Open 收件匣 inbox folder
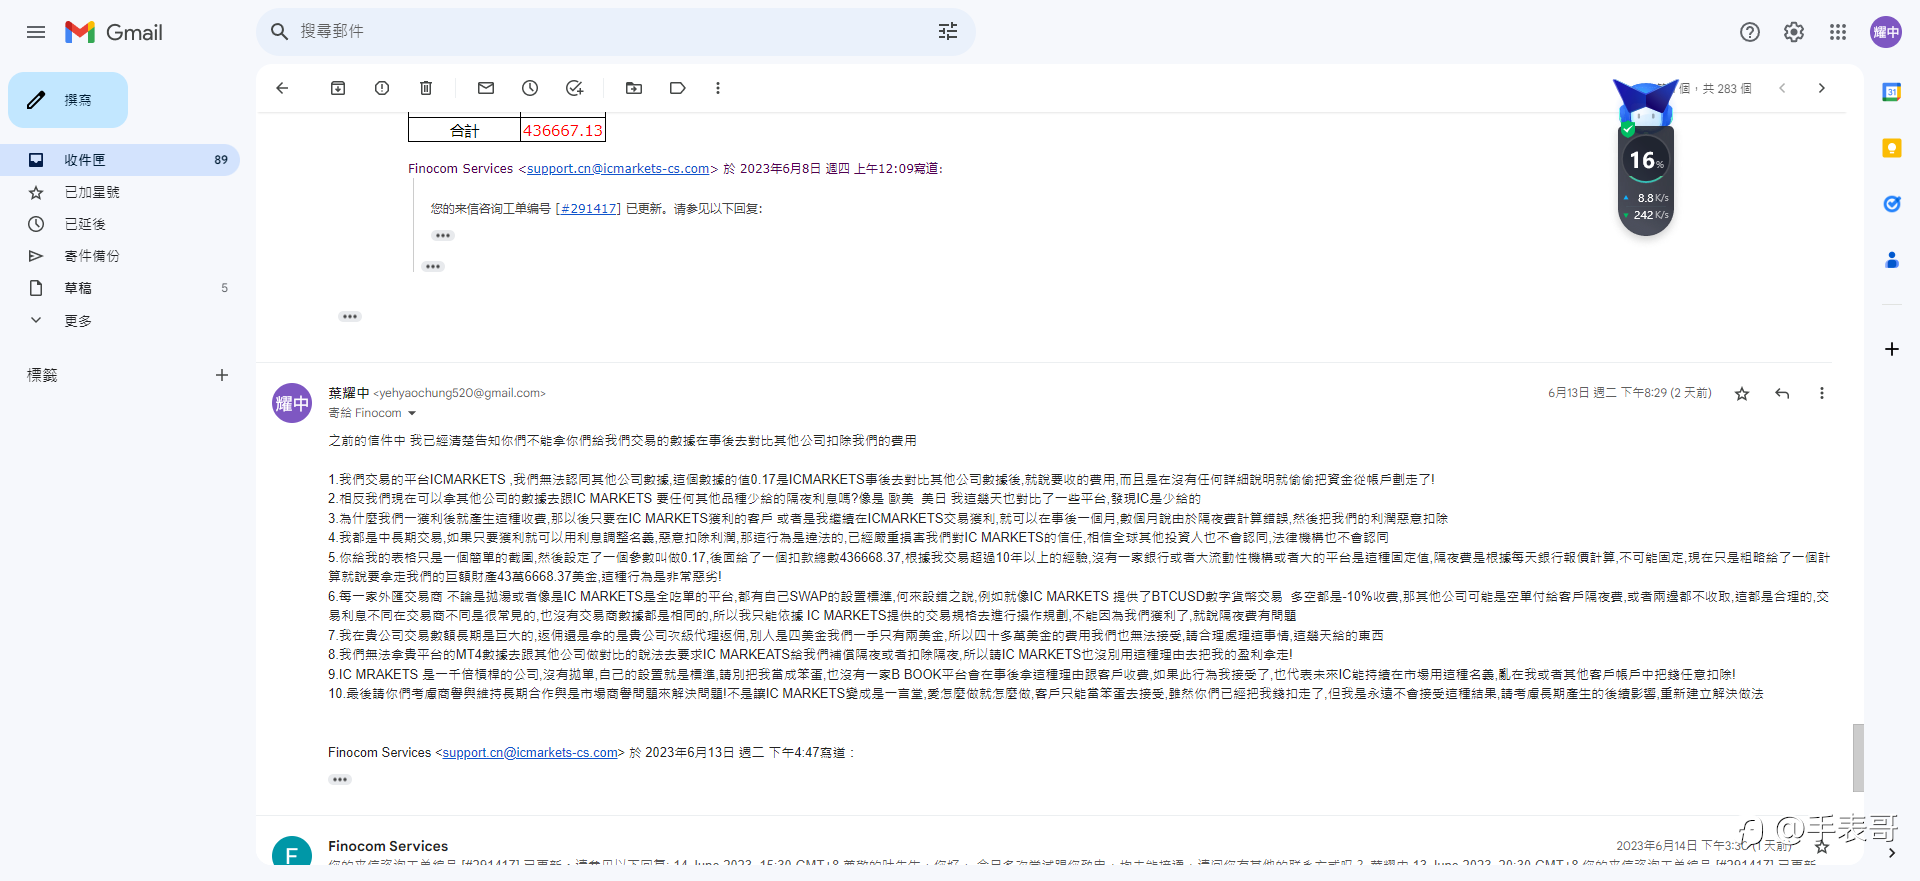 [120, 160]
